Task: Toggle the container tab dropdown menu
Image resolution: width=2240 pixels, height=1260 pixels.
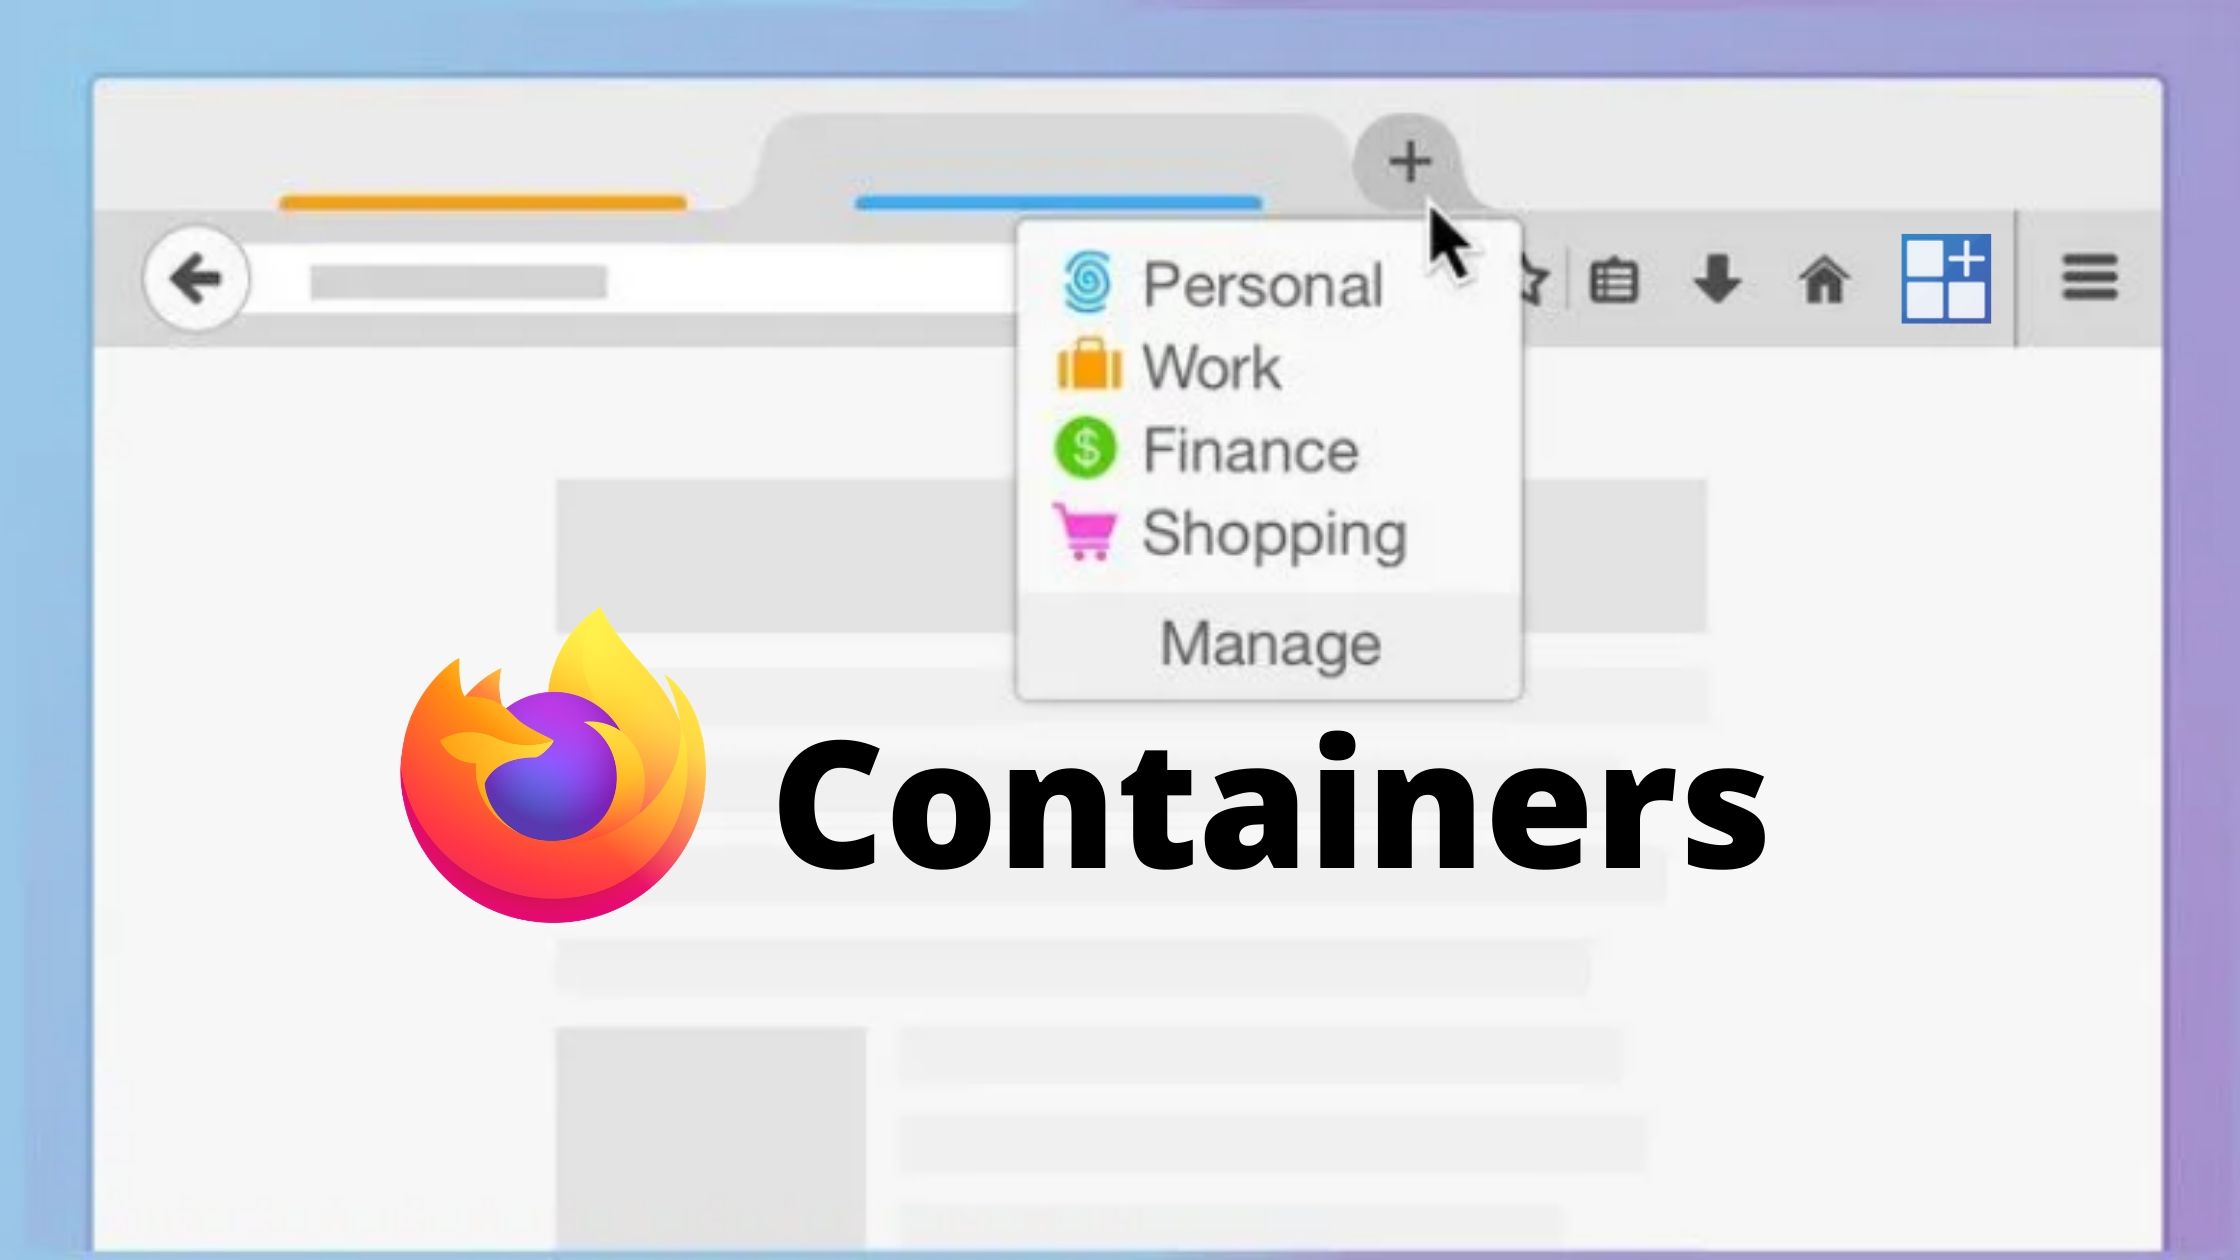Action: click(x=1408, y=162)
